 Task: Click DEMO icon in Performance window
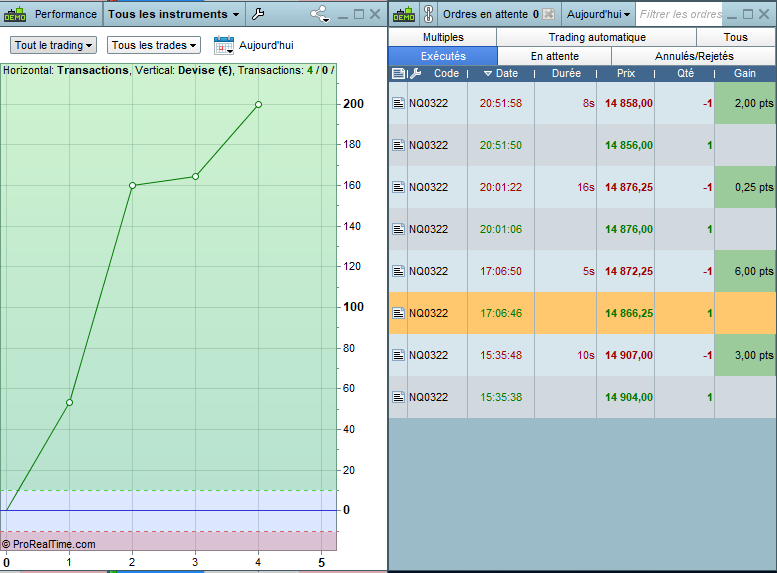15,14
